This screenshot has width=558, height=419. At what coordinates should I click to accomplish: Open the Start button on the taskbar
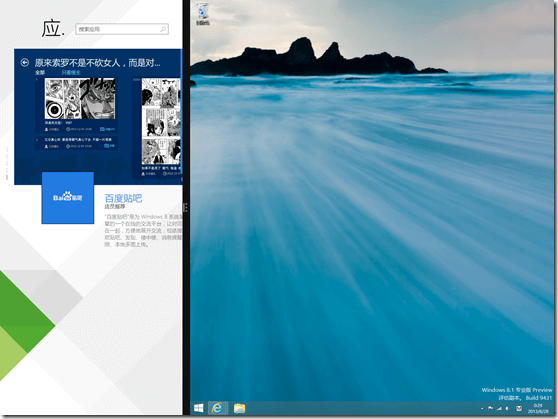[199, 408]
